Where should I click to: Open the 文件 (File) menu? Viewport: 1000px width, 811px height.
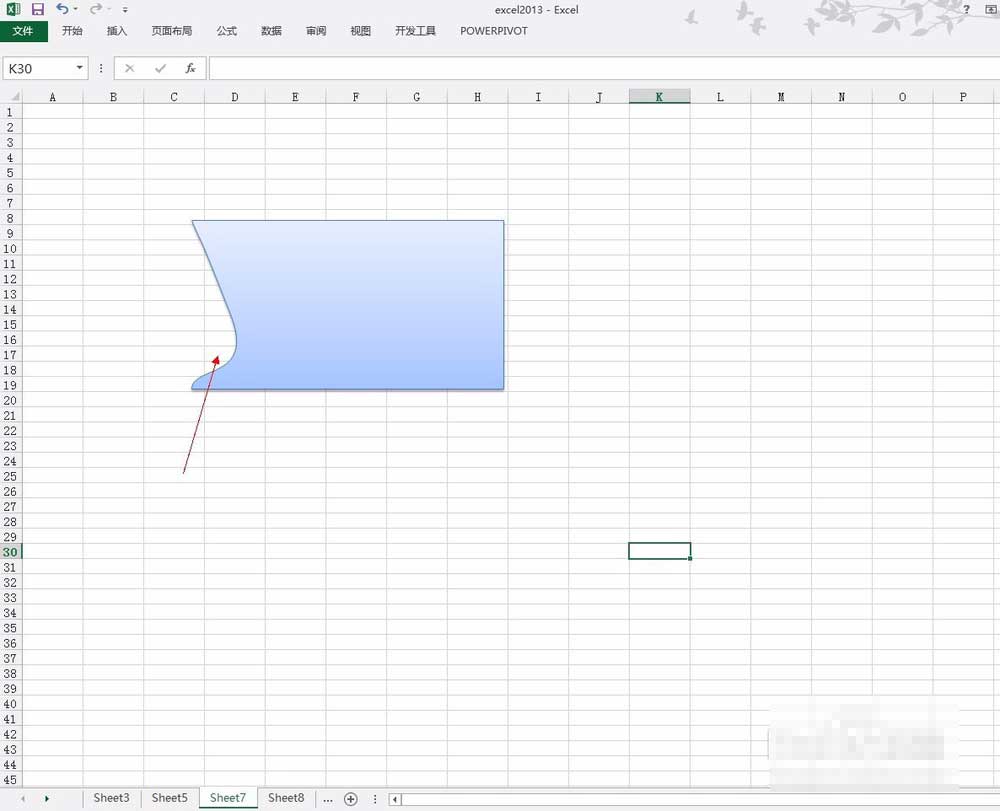click(23, 31)
